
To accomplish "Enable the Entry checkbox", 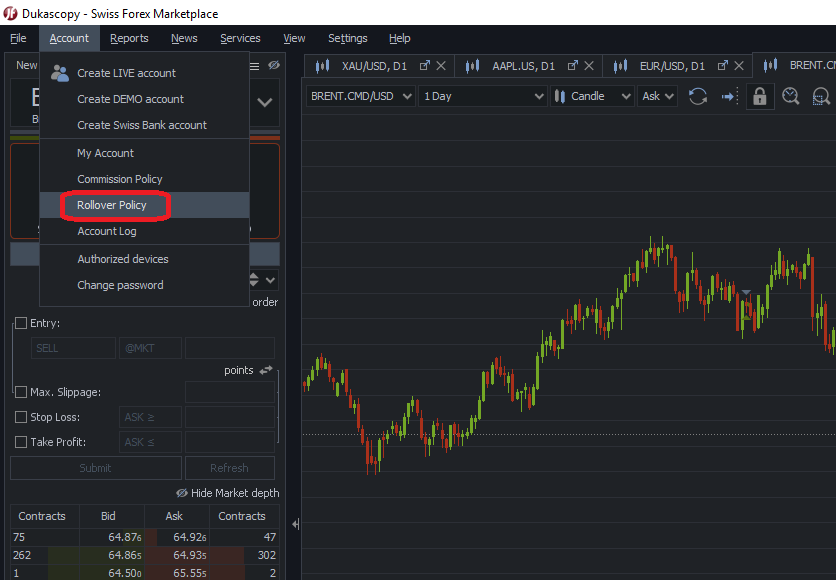I will 21,323.
